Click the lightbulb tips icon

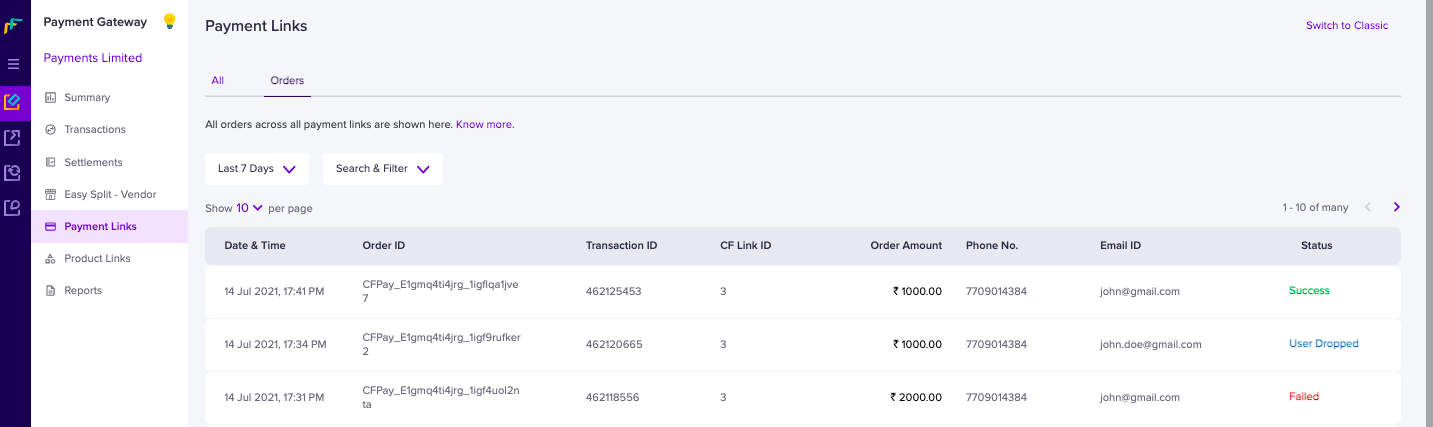point(169,22)
